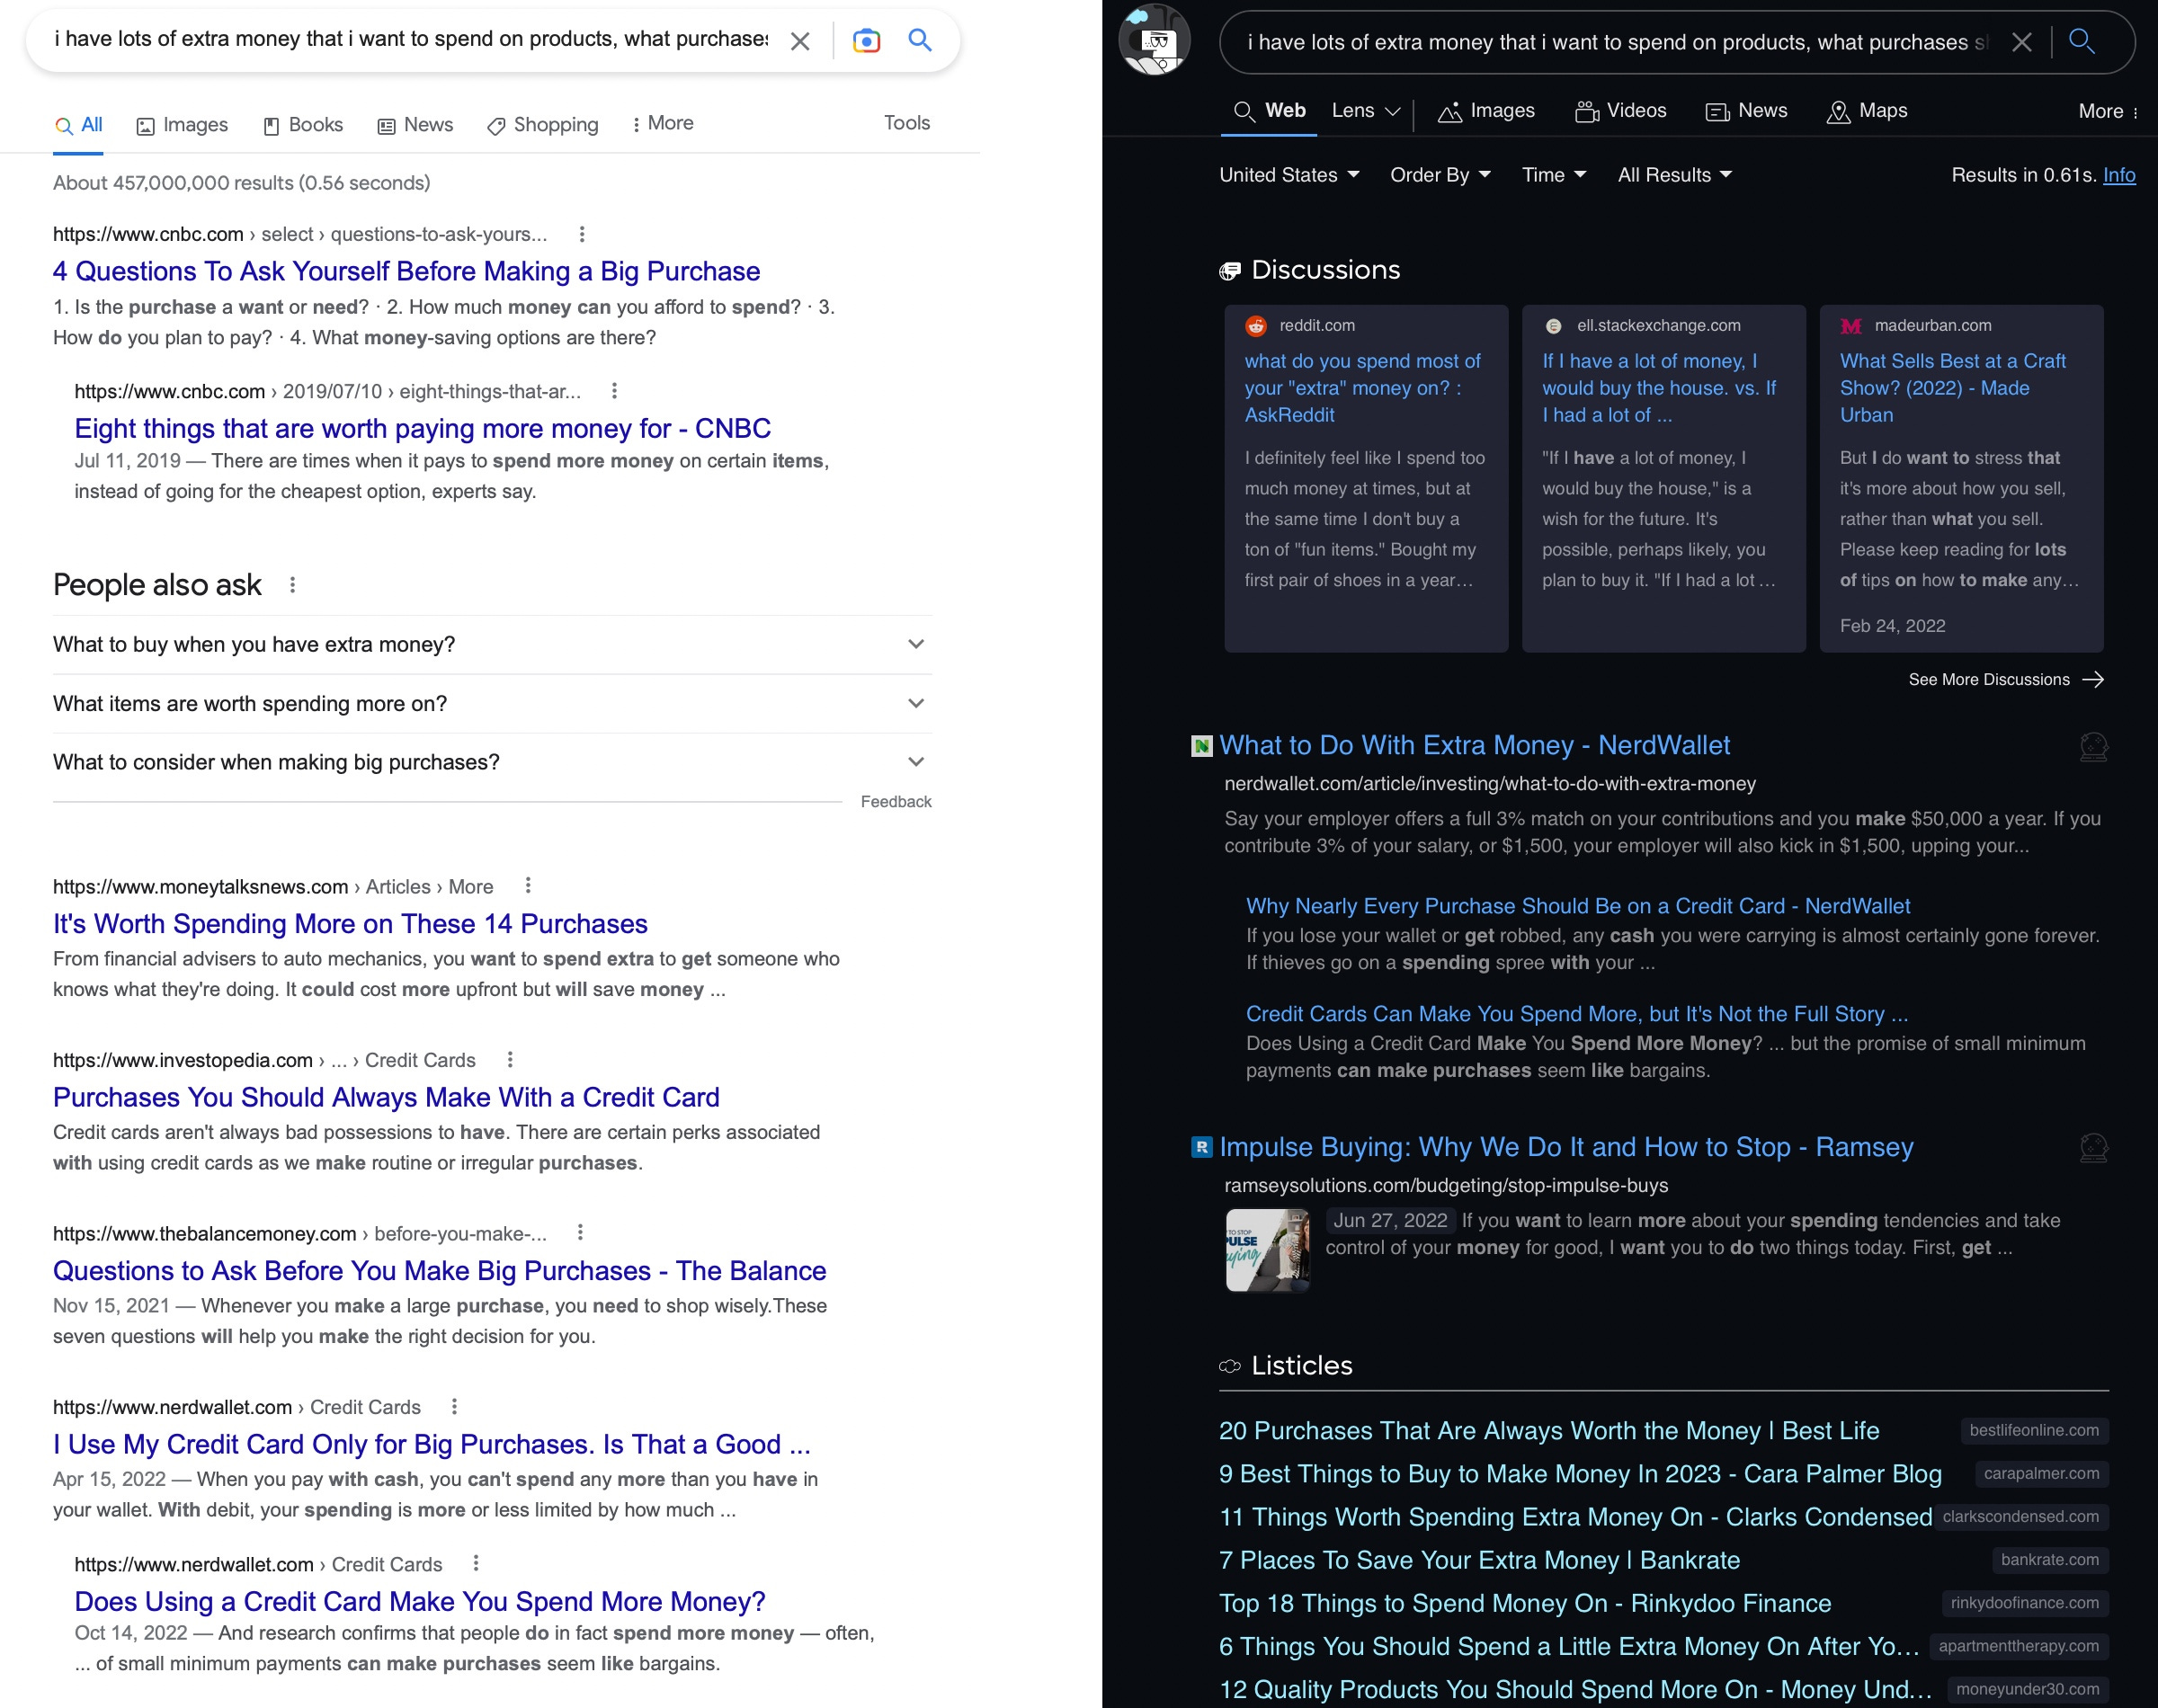
Task: Open '20 Purchases That Are Always Worth the Money' listicle
Action: (1549, 1431)
